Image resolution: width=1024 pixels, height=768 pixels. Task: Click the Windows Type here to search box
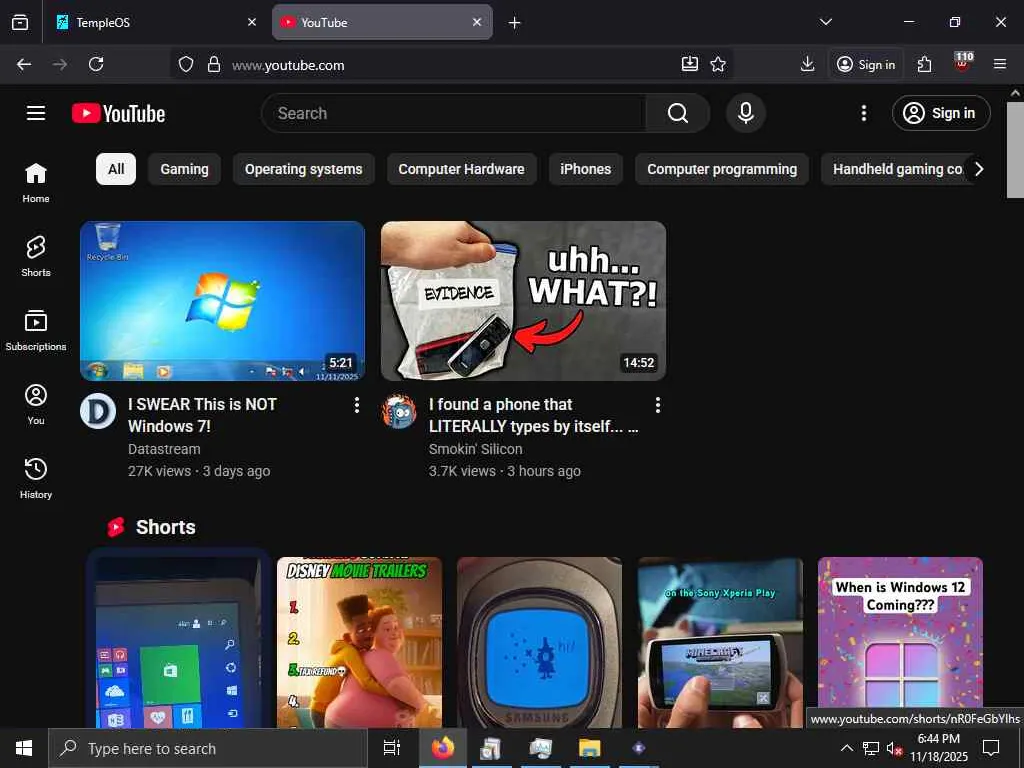point(208,748)
